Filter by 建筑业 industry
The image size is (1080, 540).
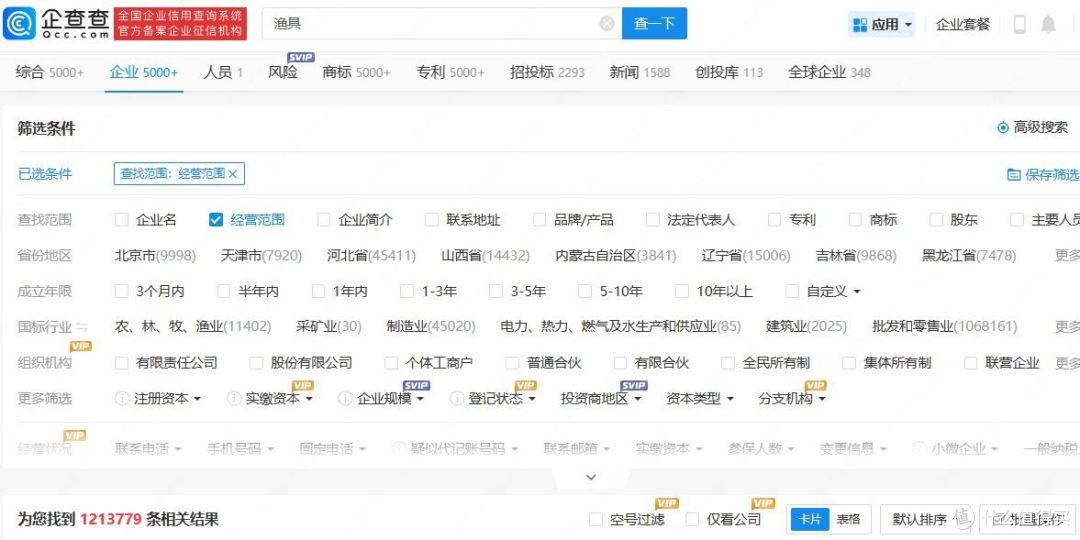coord(807,326)
